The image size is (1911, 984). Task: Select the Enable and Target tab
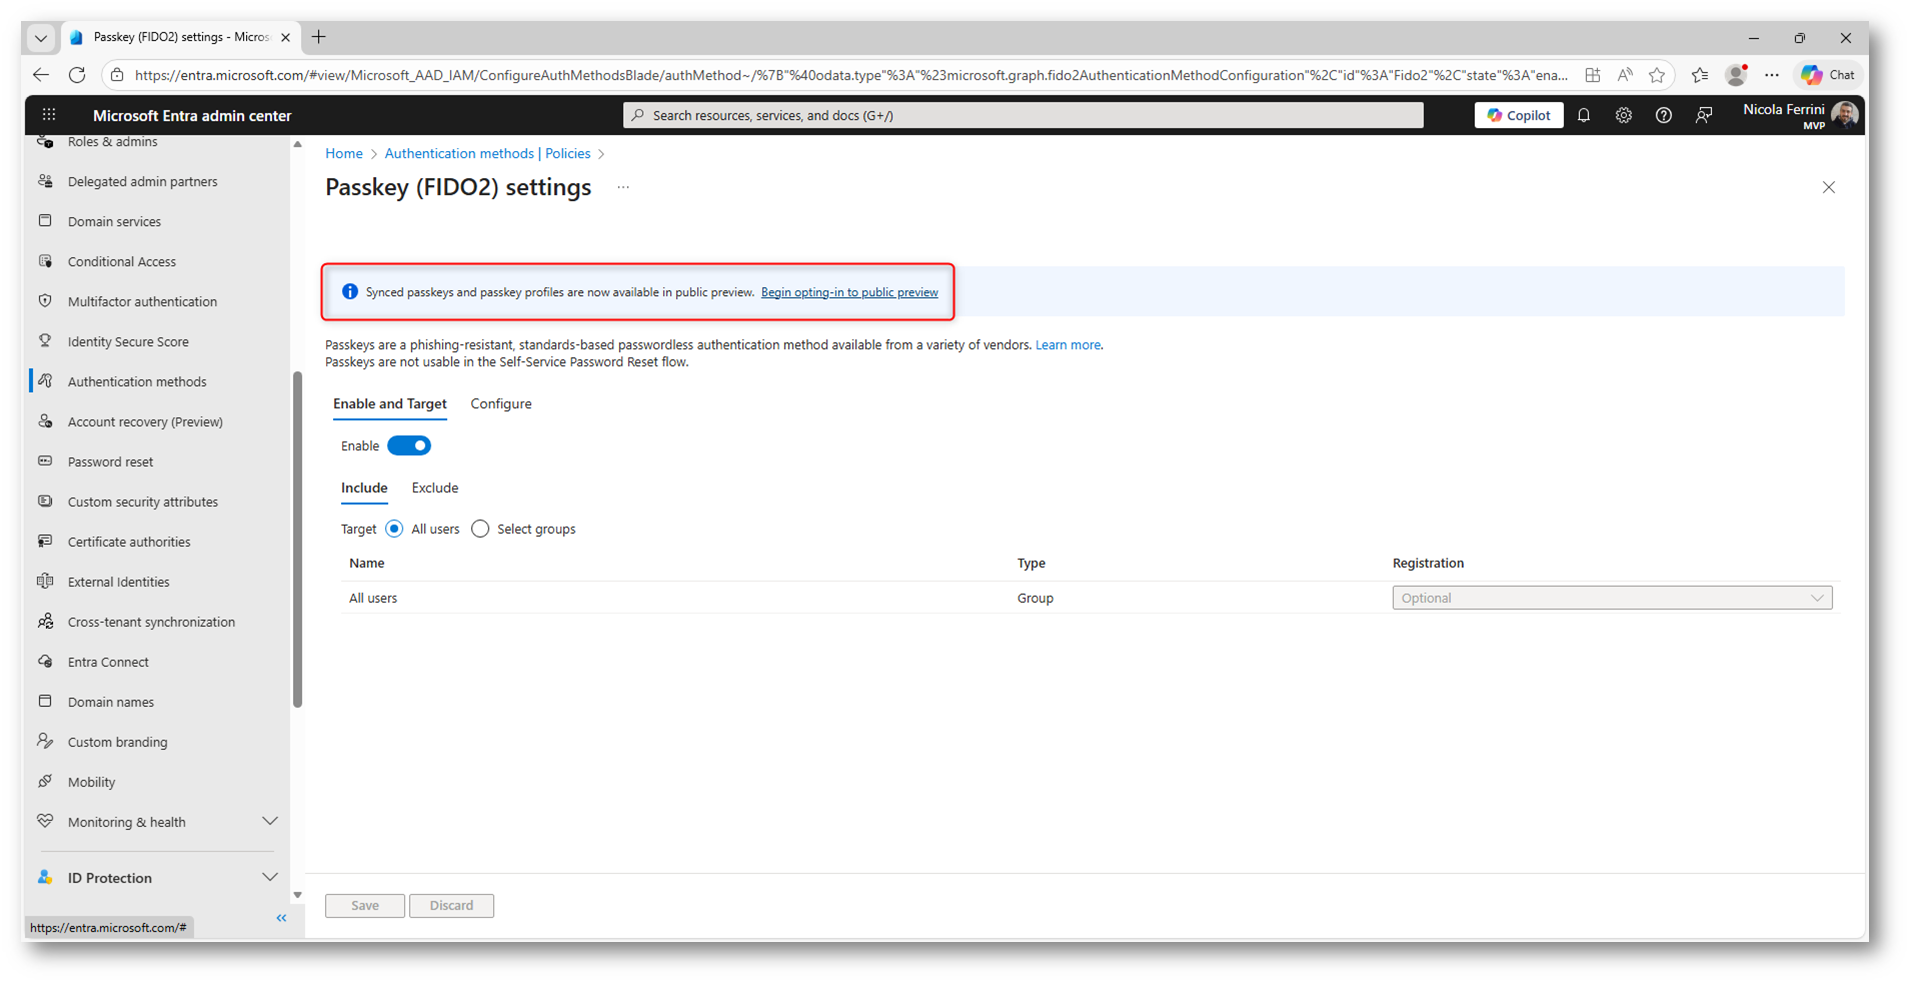tap(390, 404)
